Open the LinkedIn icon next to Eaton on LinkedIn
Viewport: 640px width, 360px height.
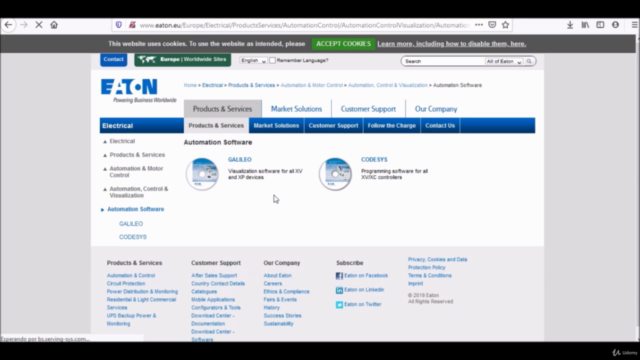339,290
